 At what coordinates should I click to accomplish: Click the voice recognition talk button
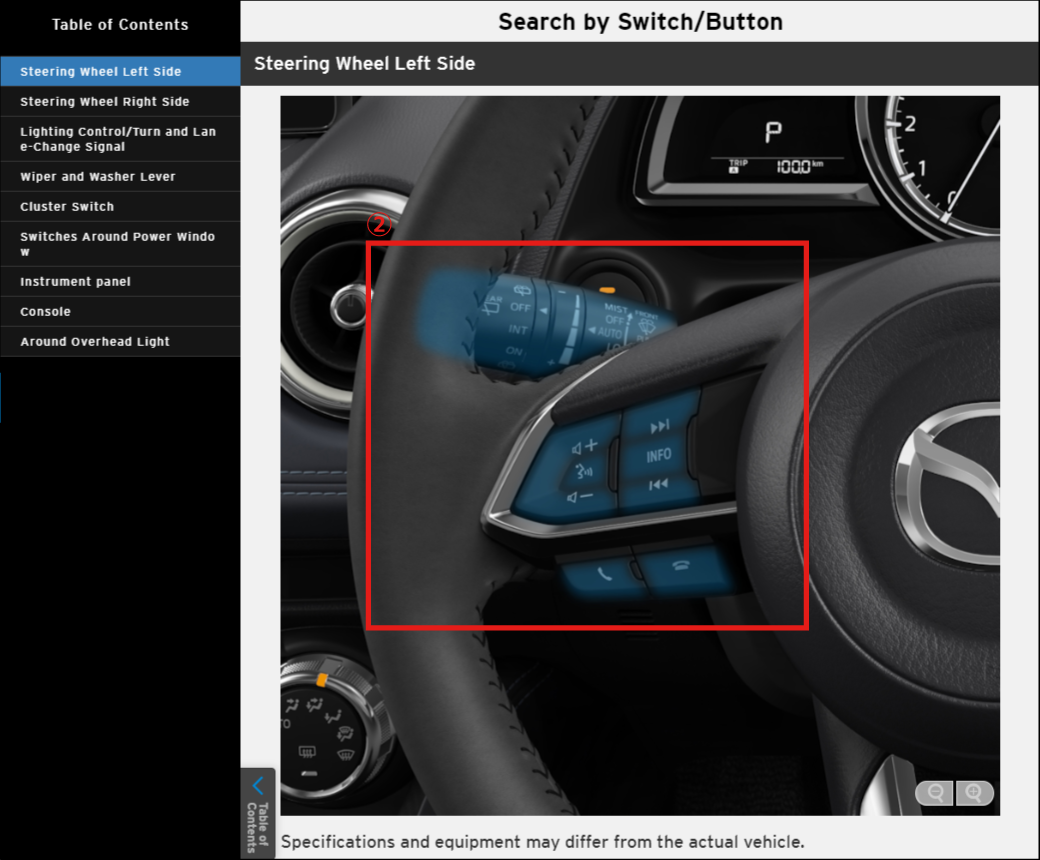pos(582,472)
